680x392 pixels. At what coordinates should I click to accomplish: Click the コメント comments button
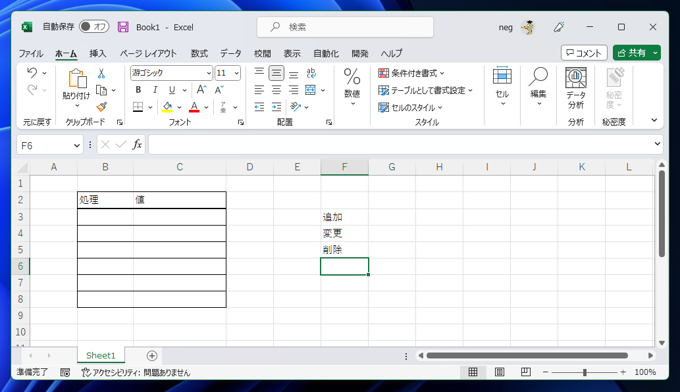pyautogui.click(x=584, y=53)
